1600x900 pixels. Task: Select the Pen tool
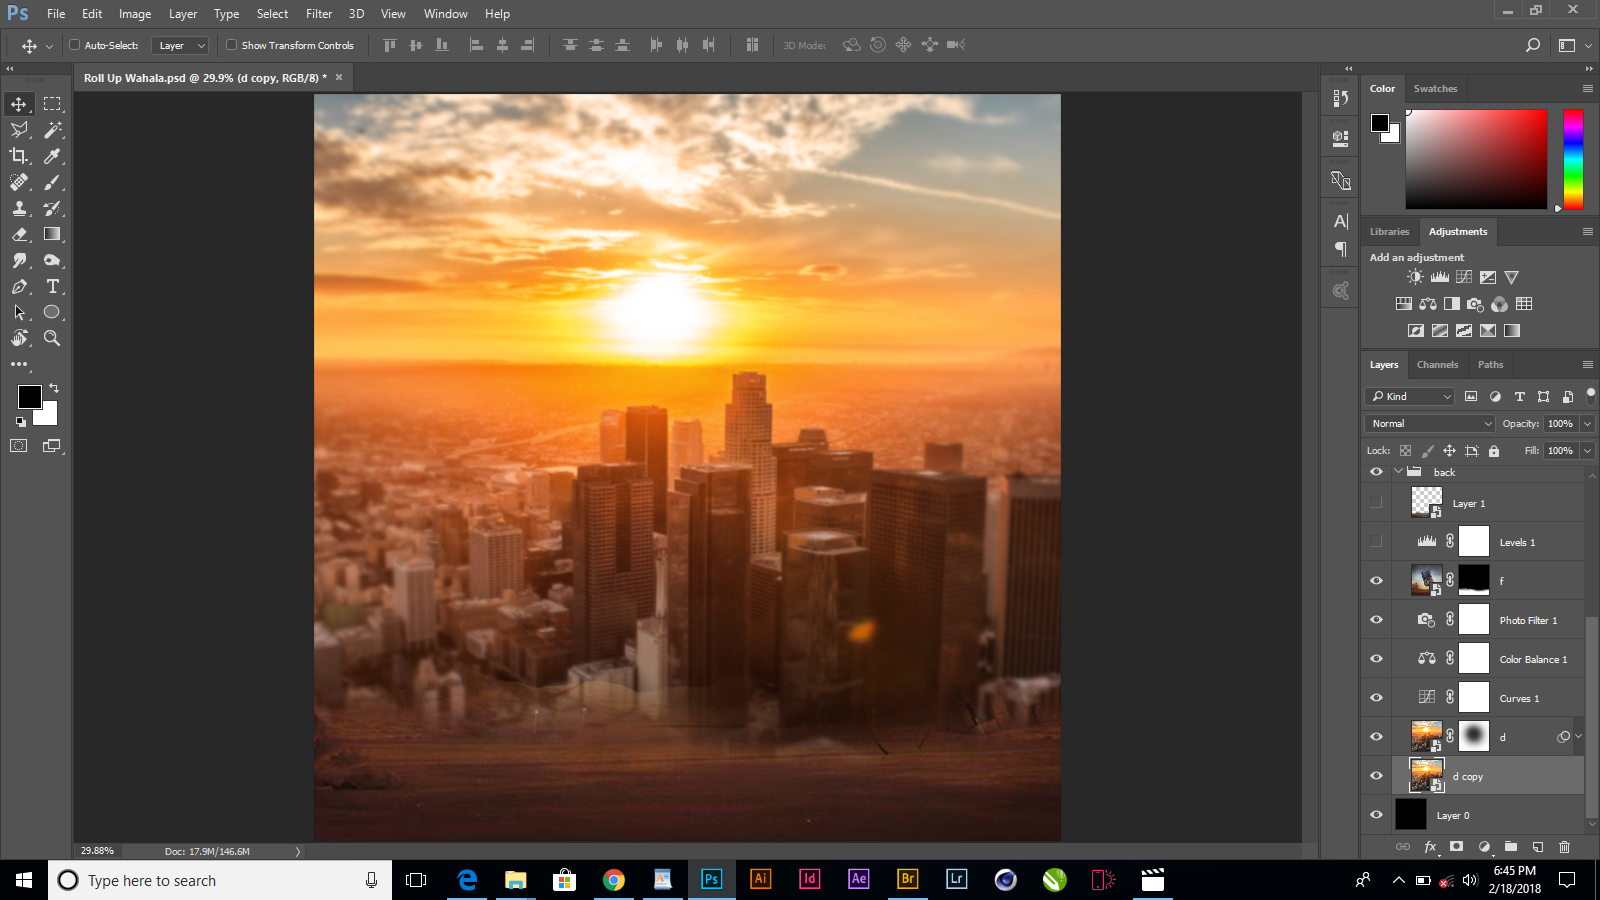point(19,286)
